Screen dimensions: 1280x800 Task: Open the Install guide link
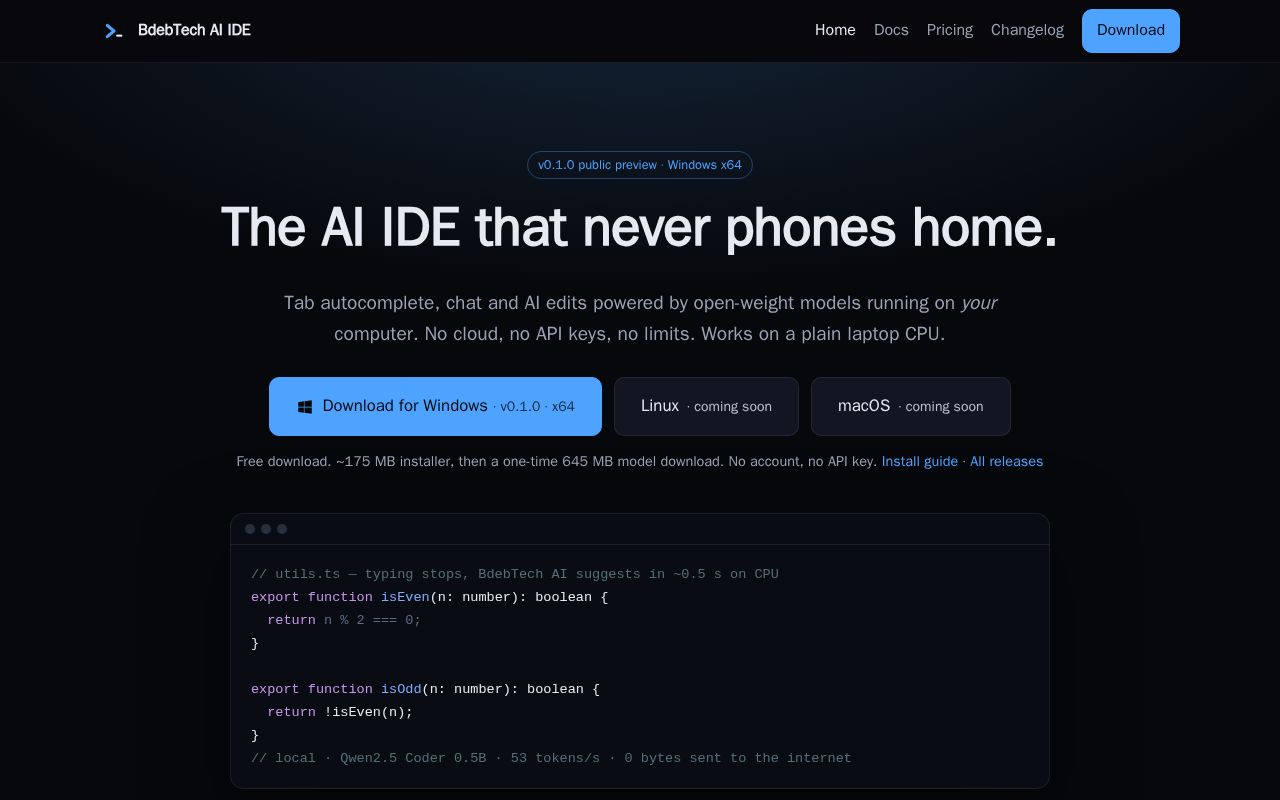pos(920,461)
